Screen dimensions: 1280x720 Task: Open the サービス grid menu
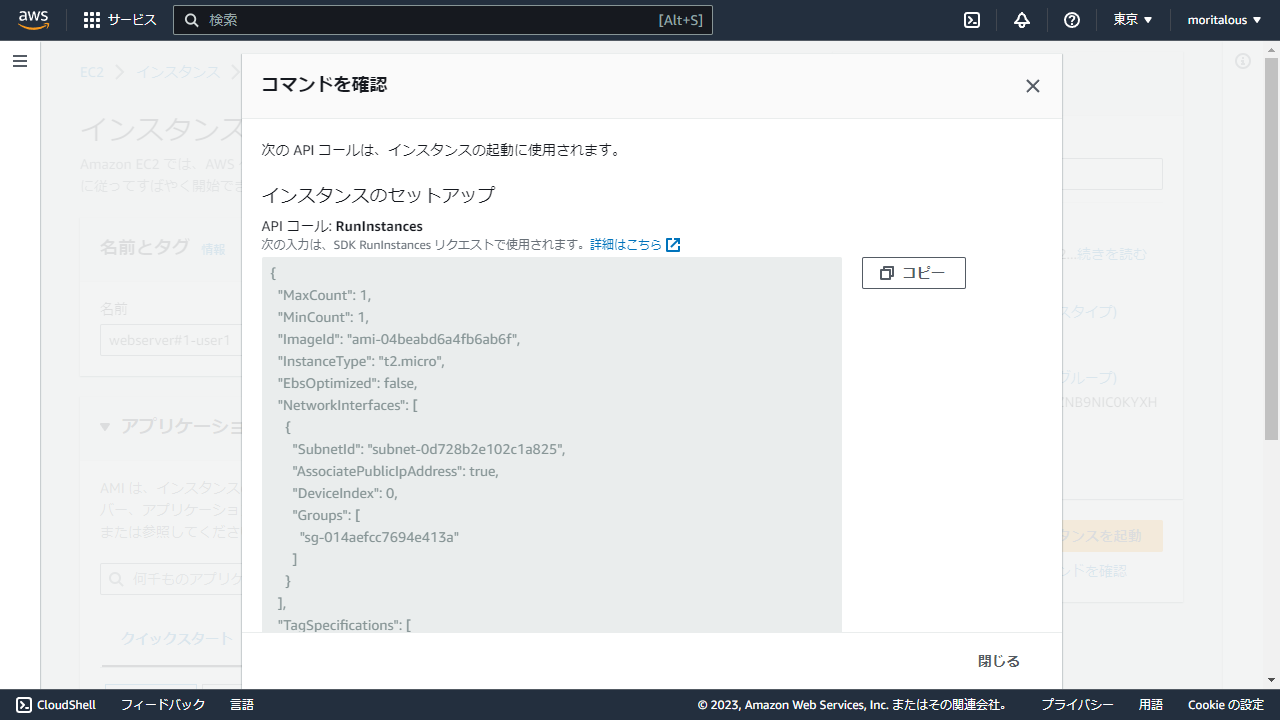[x=120, y=20]
